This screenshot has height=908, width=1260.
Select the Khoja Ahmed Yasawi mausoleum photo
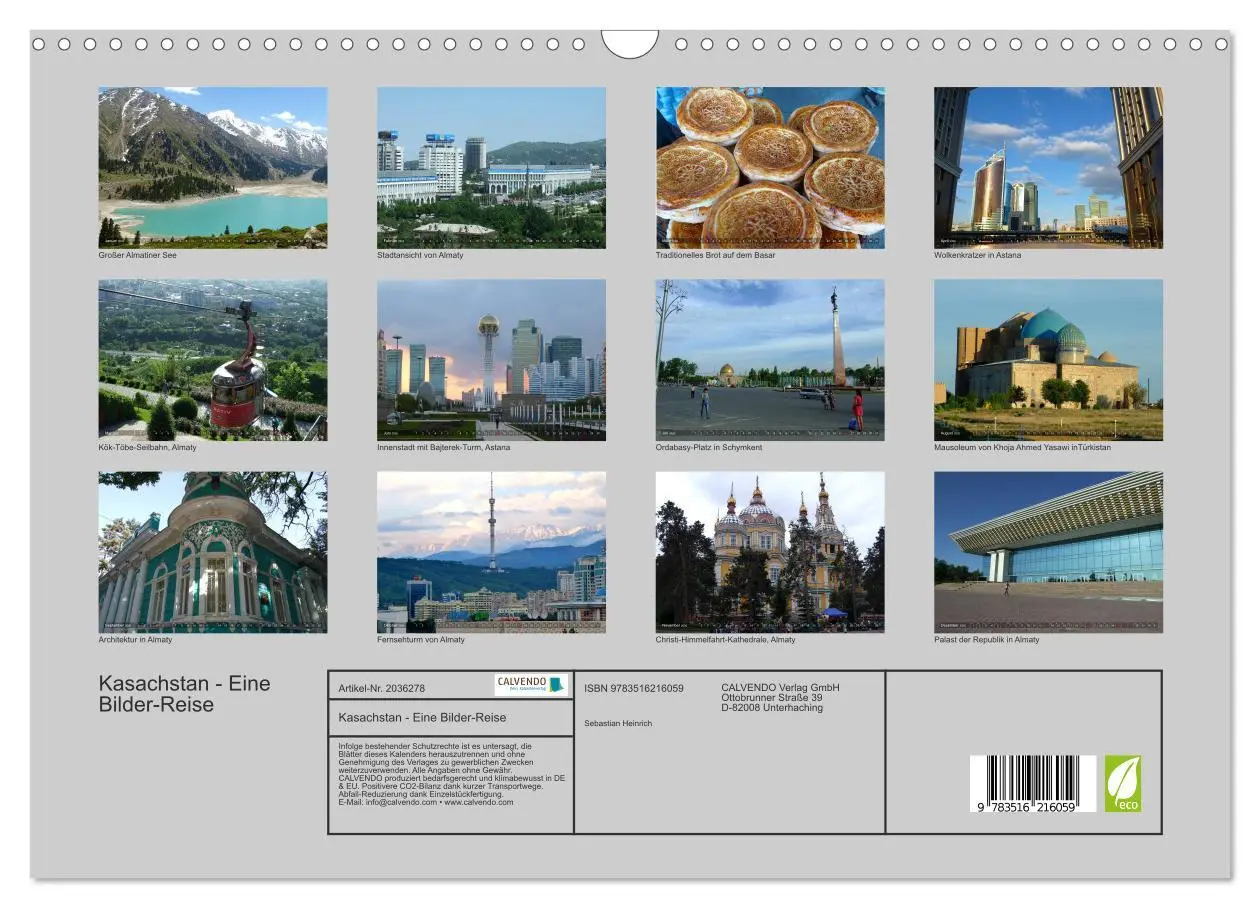tap(1048, 360)
